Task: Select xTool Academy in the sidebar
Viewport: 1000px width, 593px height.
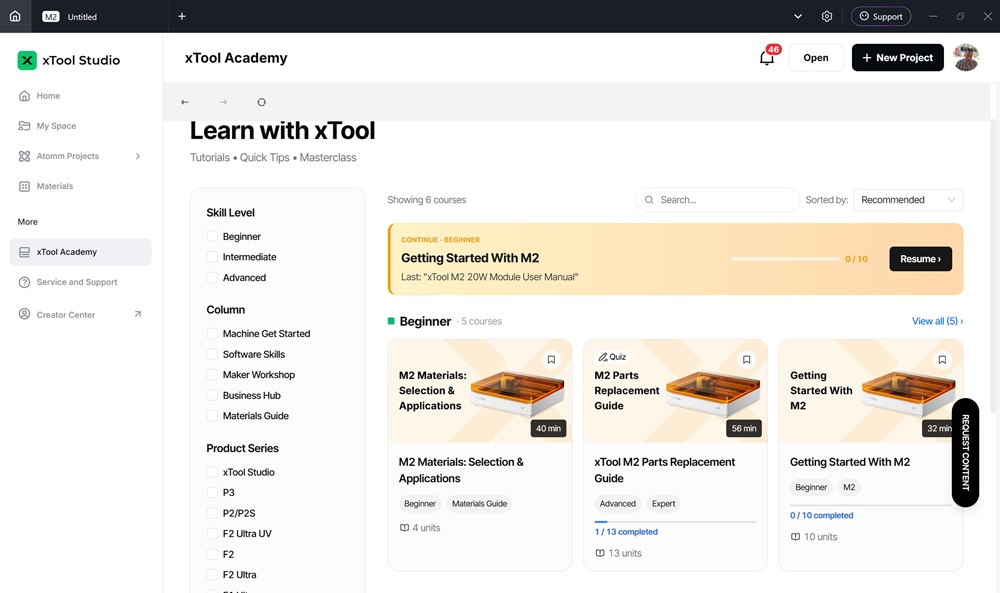Action: click(x=80, y=252)
